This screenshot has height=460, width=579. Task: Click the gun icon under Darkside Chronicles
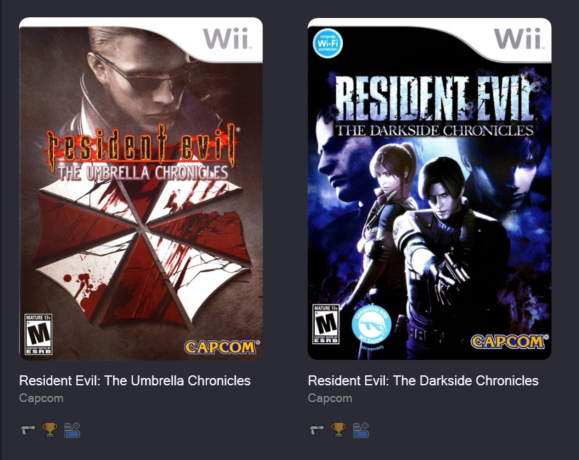coord(317,430)
